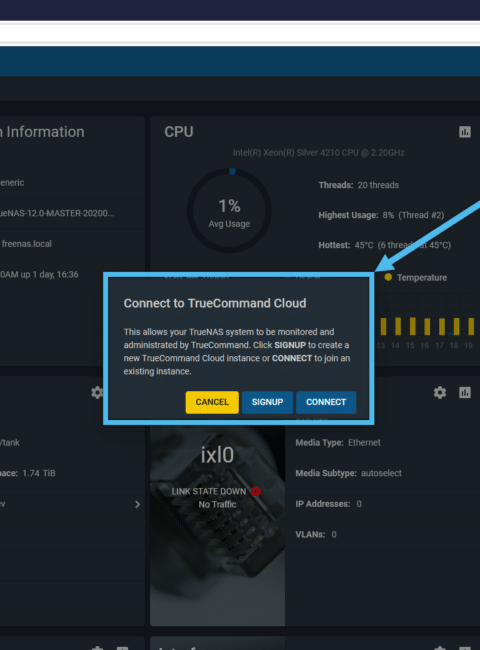Expand the pool details chevron arrow
The image size is (480, 650).
click(x=137, y=504)
